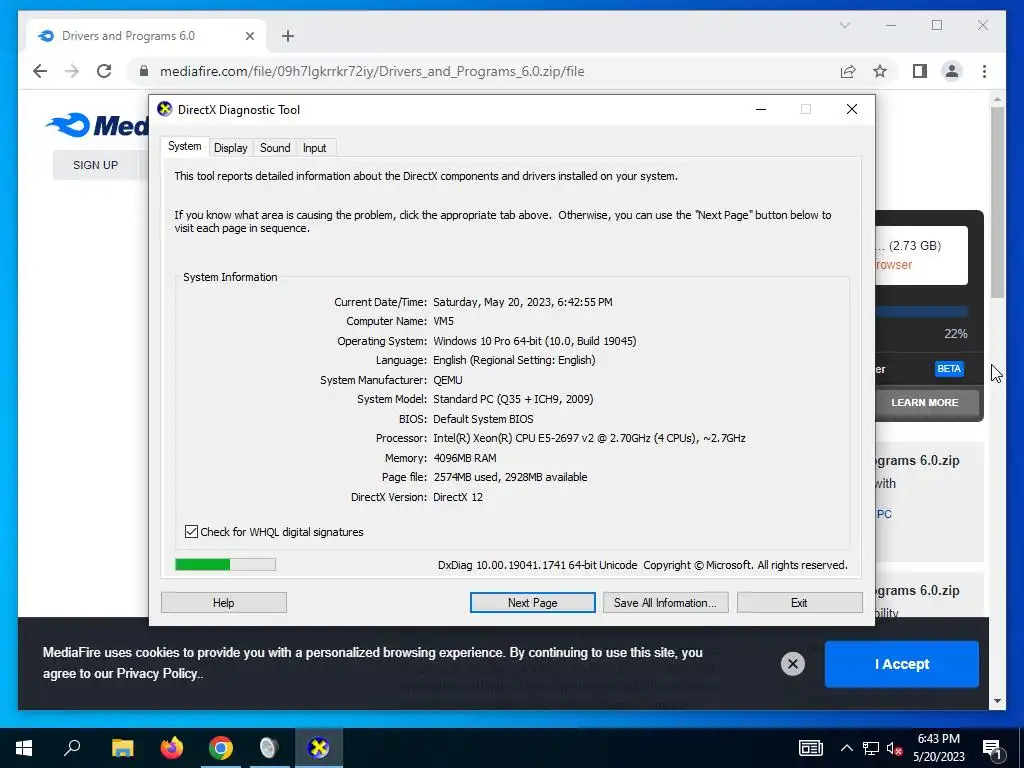This screenshot has height=768, width=1024.
Task: Click the DirectX icon in title bar
Action: (165, 109)
